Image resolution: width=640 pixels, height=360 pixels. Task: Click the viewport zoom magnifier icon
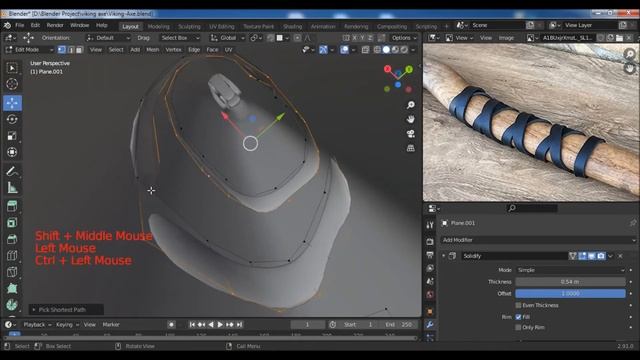pyautogui.click(x=411, y=105)
